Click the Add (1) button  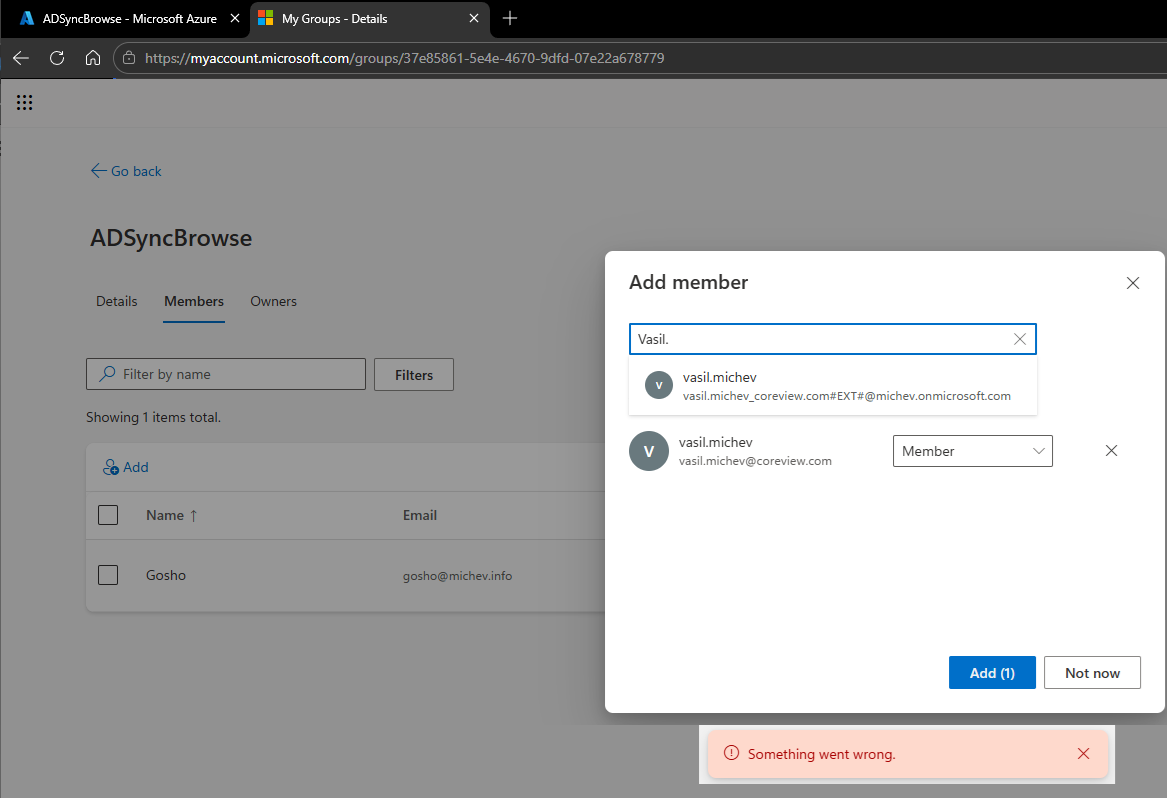point(992,673)
